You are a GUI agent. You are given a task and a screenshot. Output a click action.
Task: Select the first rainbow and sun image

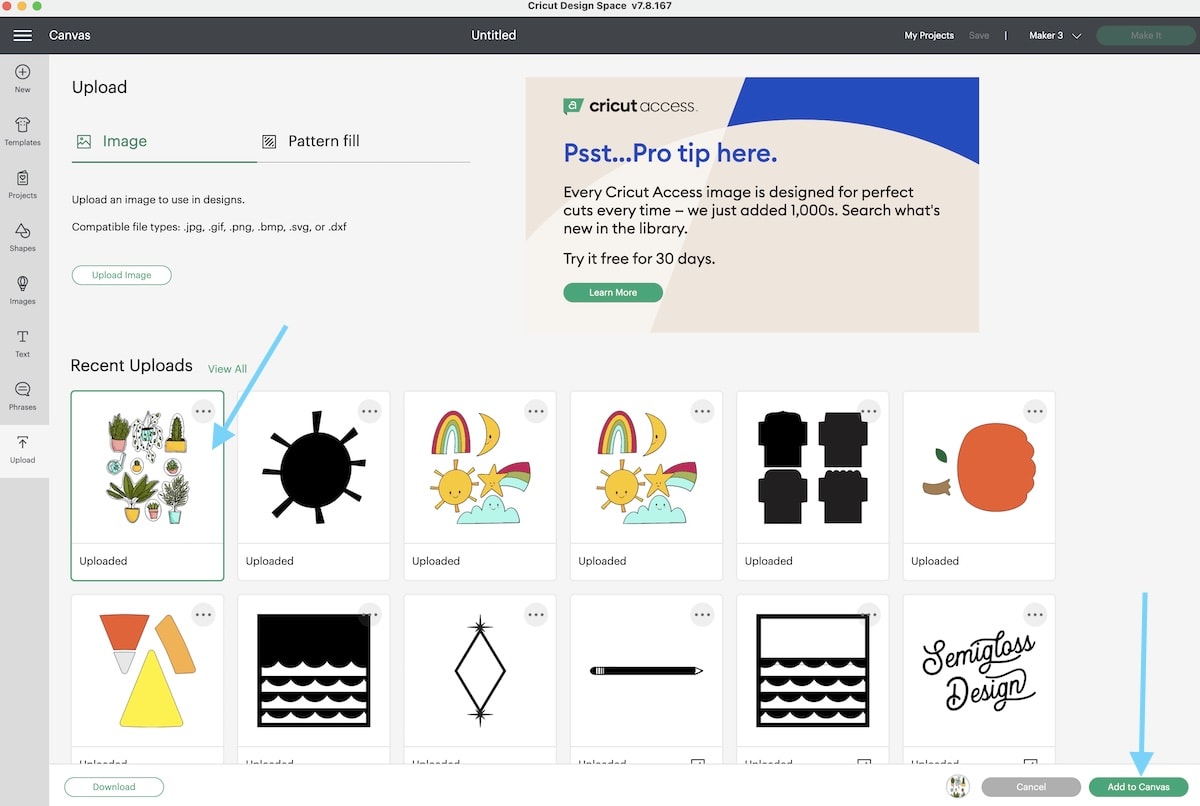coord(480,485)
